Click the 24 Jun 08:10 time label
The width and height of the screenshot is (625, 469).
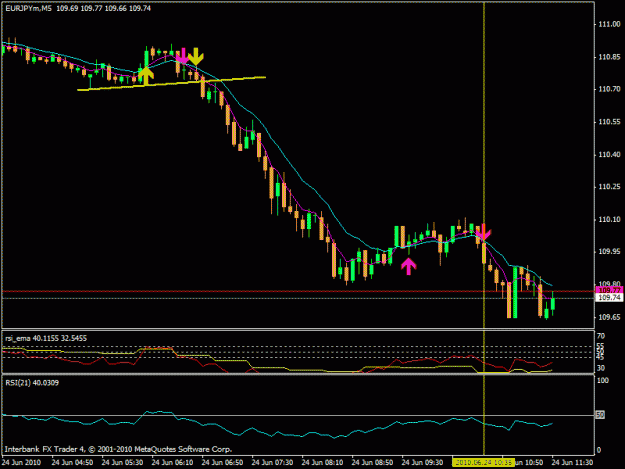click(322, 462)
